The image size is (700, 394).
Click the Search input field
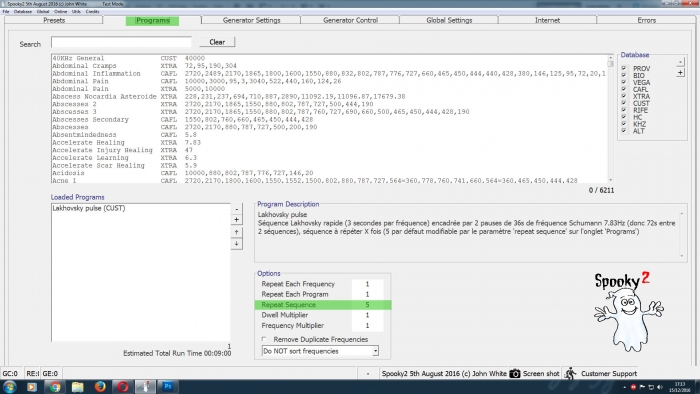tap(121, 42)
